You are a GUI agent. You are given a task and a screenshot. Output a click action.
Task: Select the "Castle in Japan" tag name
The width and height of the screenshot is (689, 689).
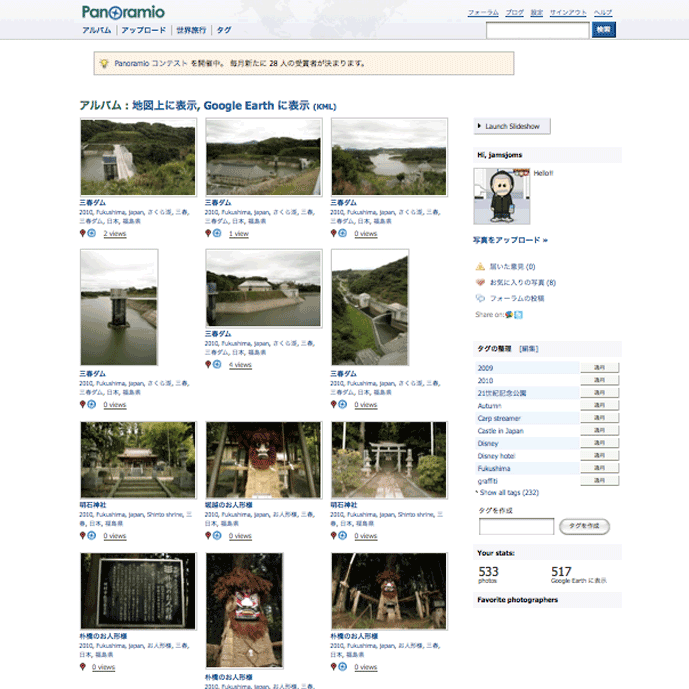[x=500, y=431]
